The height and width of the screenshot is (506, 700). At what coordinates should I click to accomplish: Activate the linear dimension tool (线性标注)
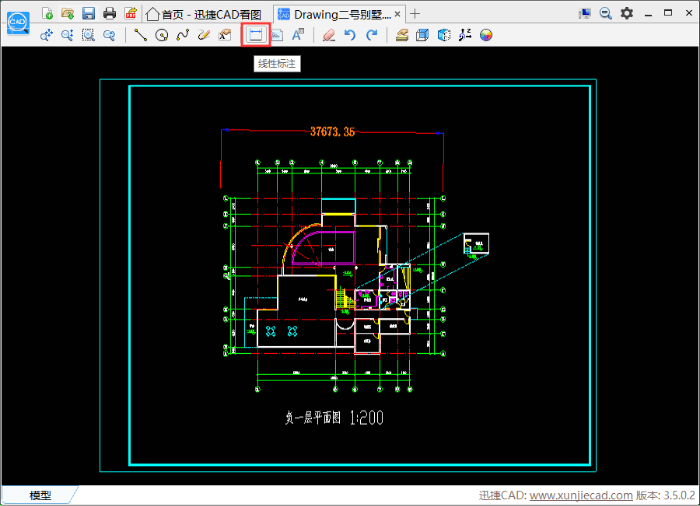tap(256, 35)
